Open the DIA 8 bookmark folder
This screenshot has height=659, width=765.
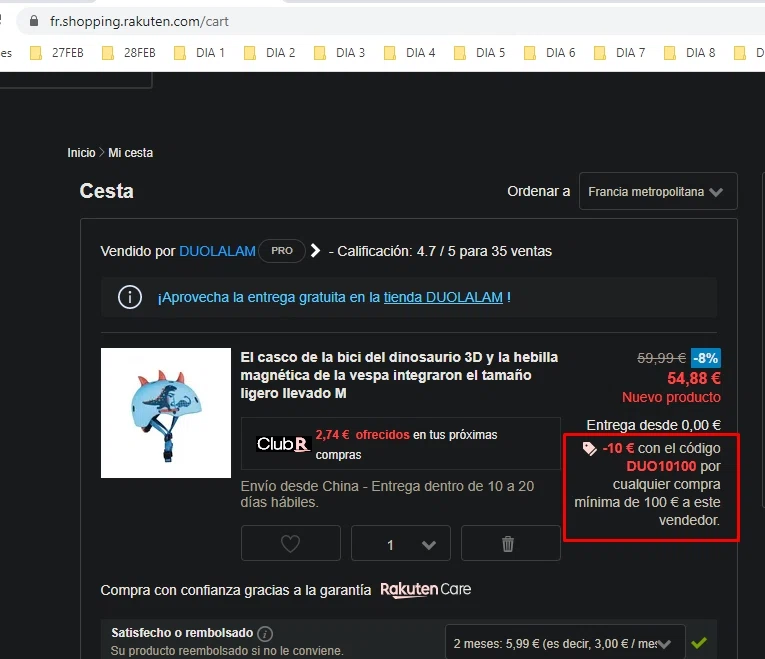click(x=690, y=53)
